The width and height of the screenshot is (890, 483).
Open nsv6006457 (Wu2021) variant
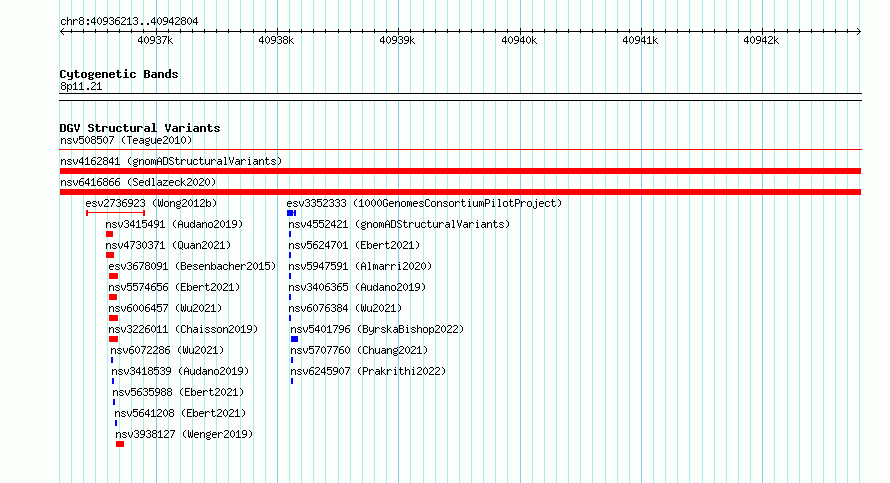point(165,308)
